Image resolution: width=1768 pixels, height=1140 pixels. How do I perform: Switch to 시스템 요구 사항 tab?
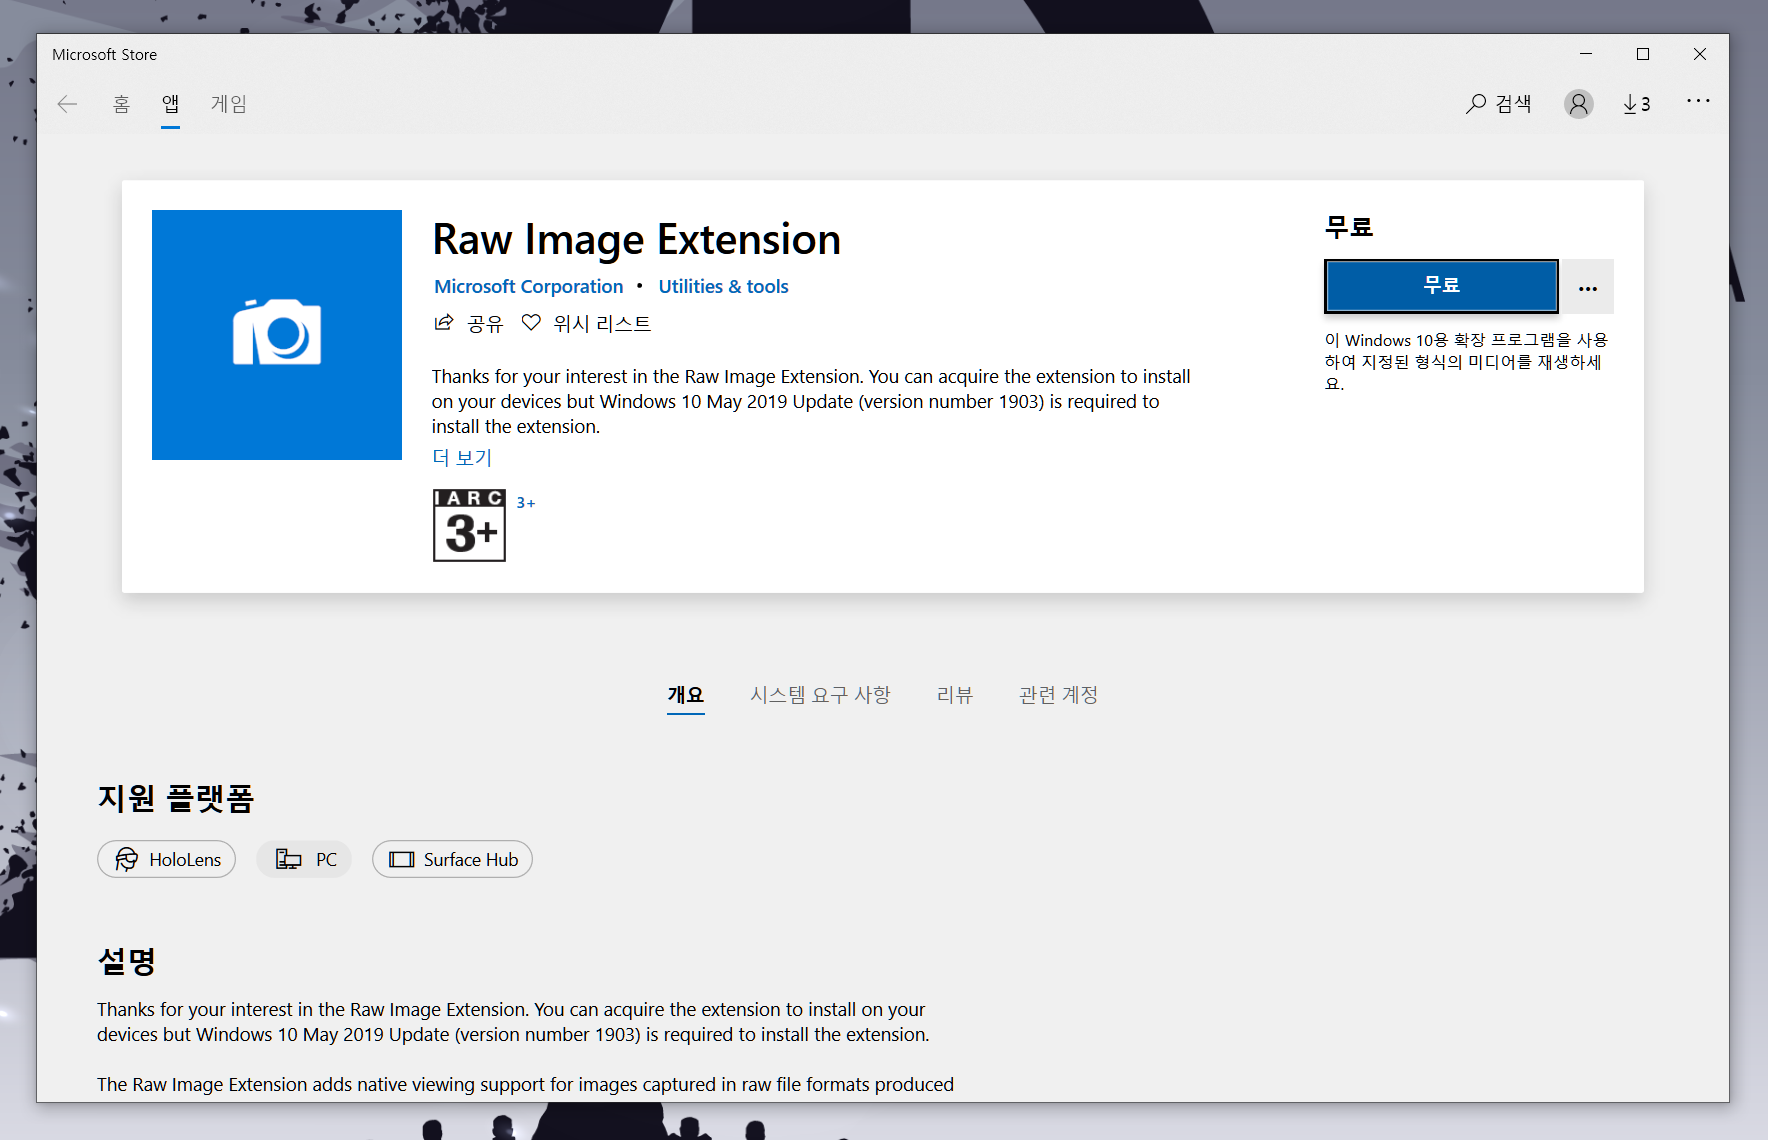pos(821,695)
